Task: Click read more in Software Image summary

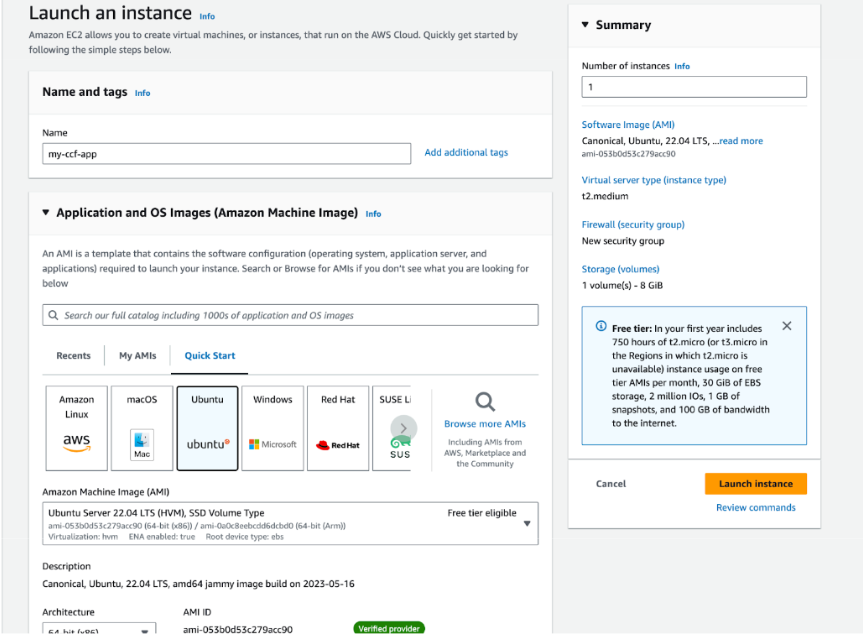Action: pyautogui.click(x=741, y=141)
